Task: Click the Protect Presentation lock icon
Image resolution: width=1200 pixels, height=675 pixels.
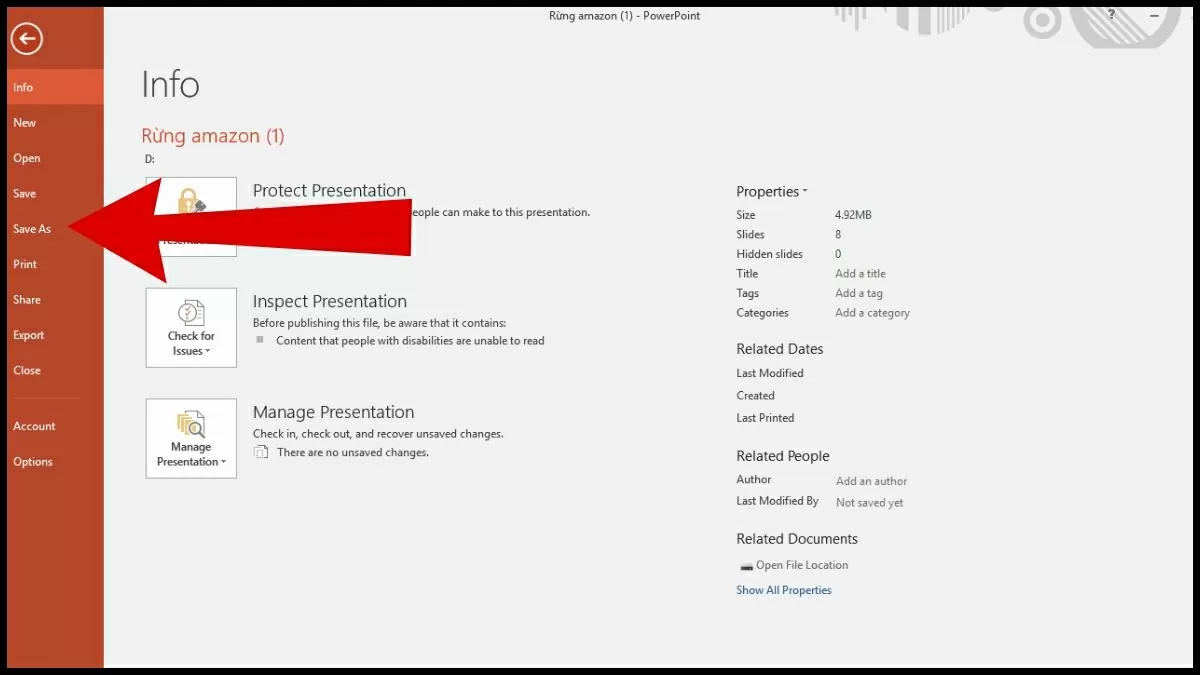Action: coord(190,200)
